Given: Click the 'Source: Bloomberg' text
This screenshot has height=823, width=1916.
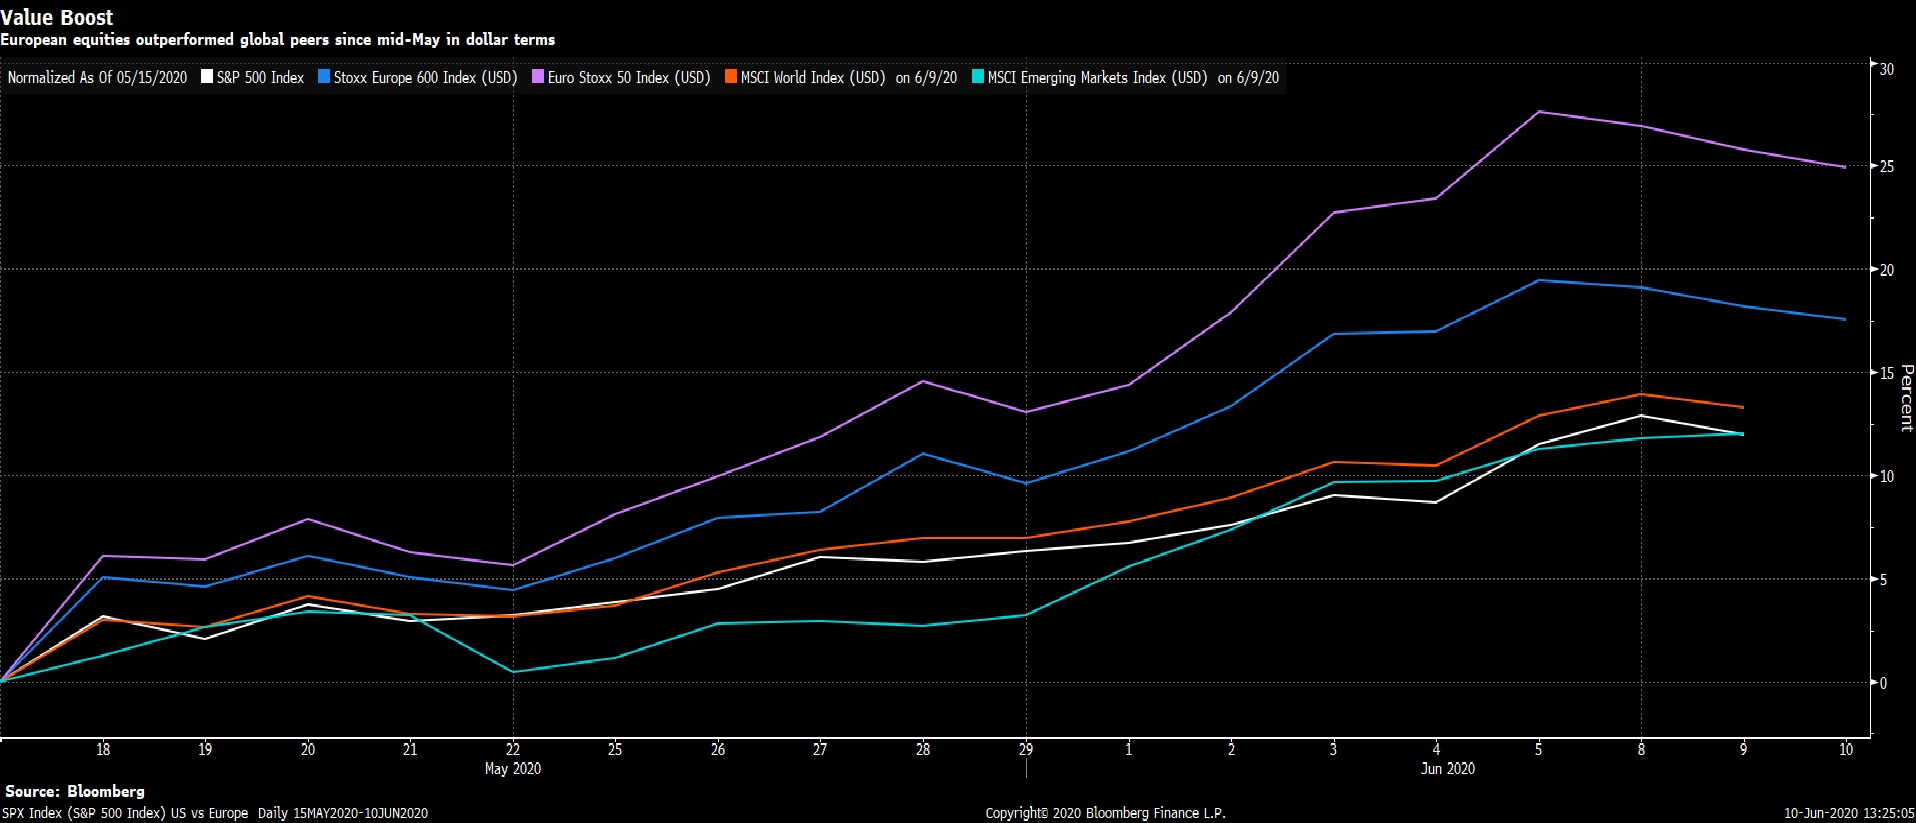Looking at the screenshot, I should click(75, 791).
